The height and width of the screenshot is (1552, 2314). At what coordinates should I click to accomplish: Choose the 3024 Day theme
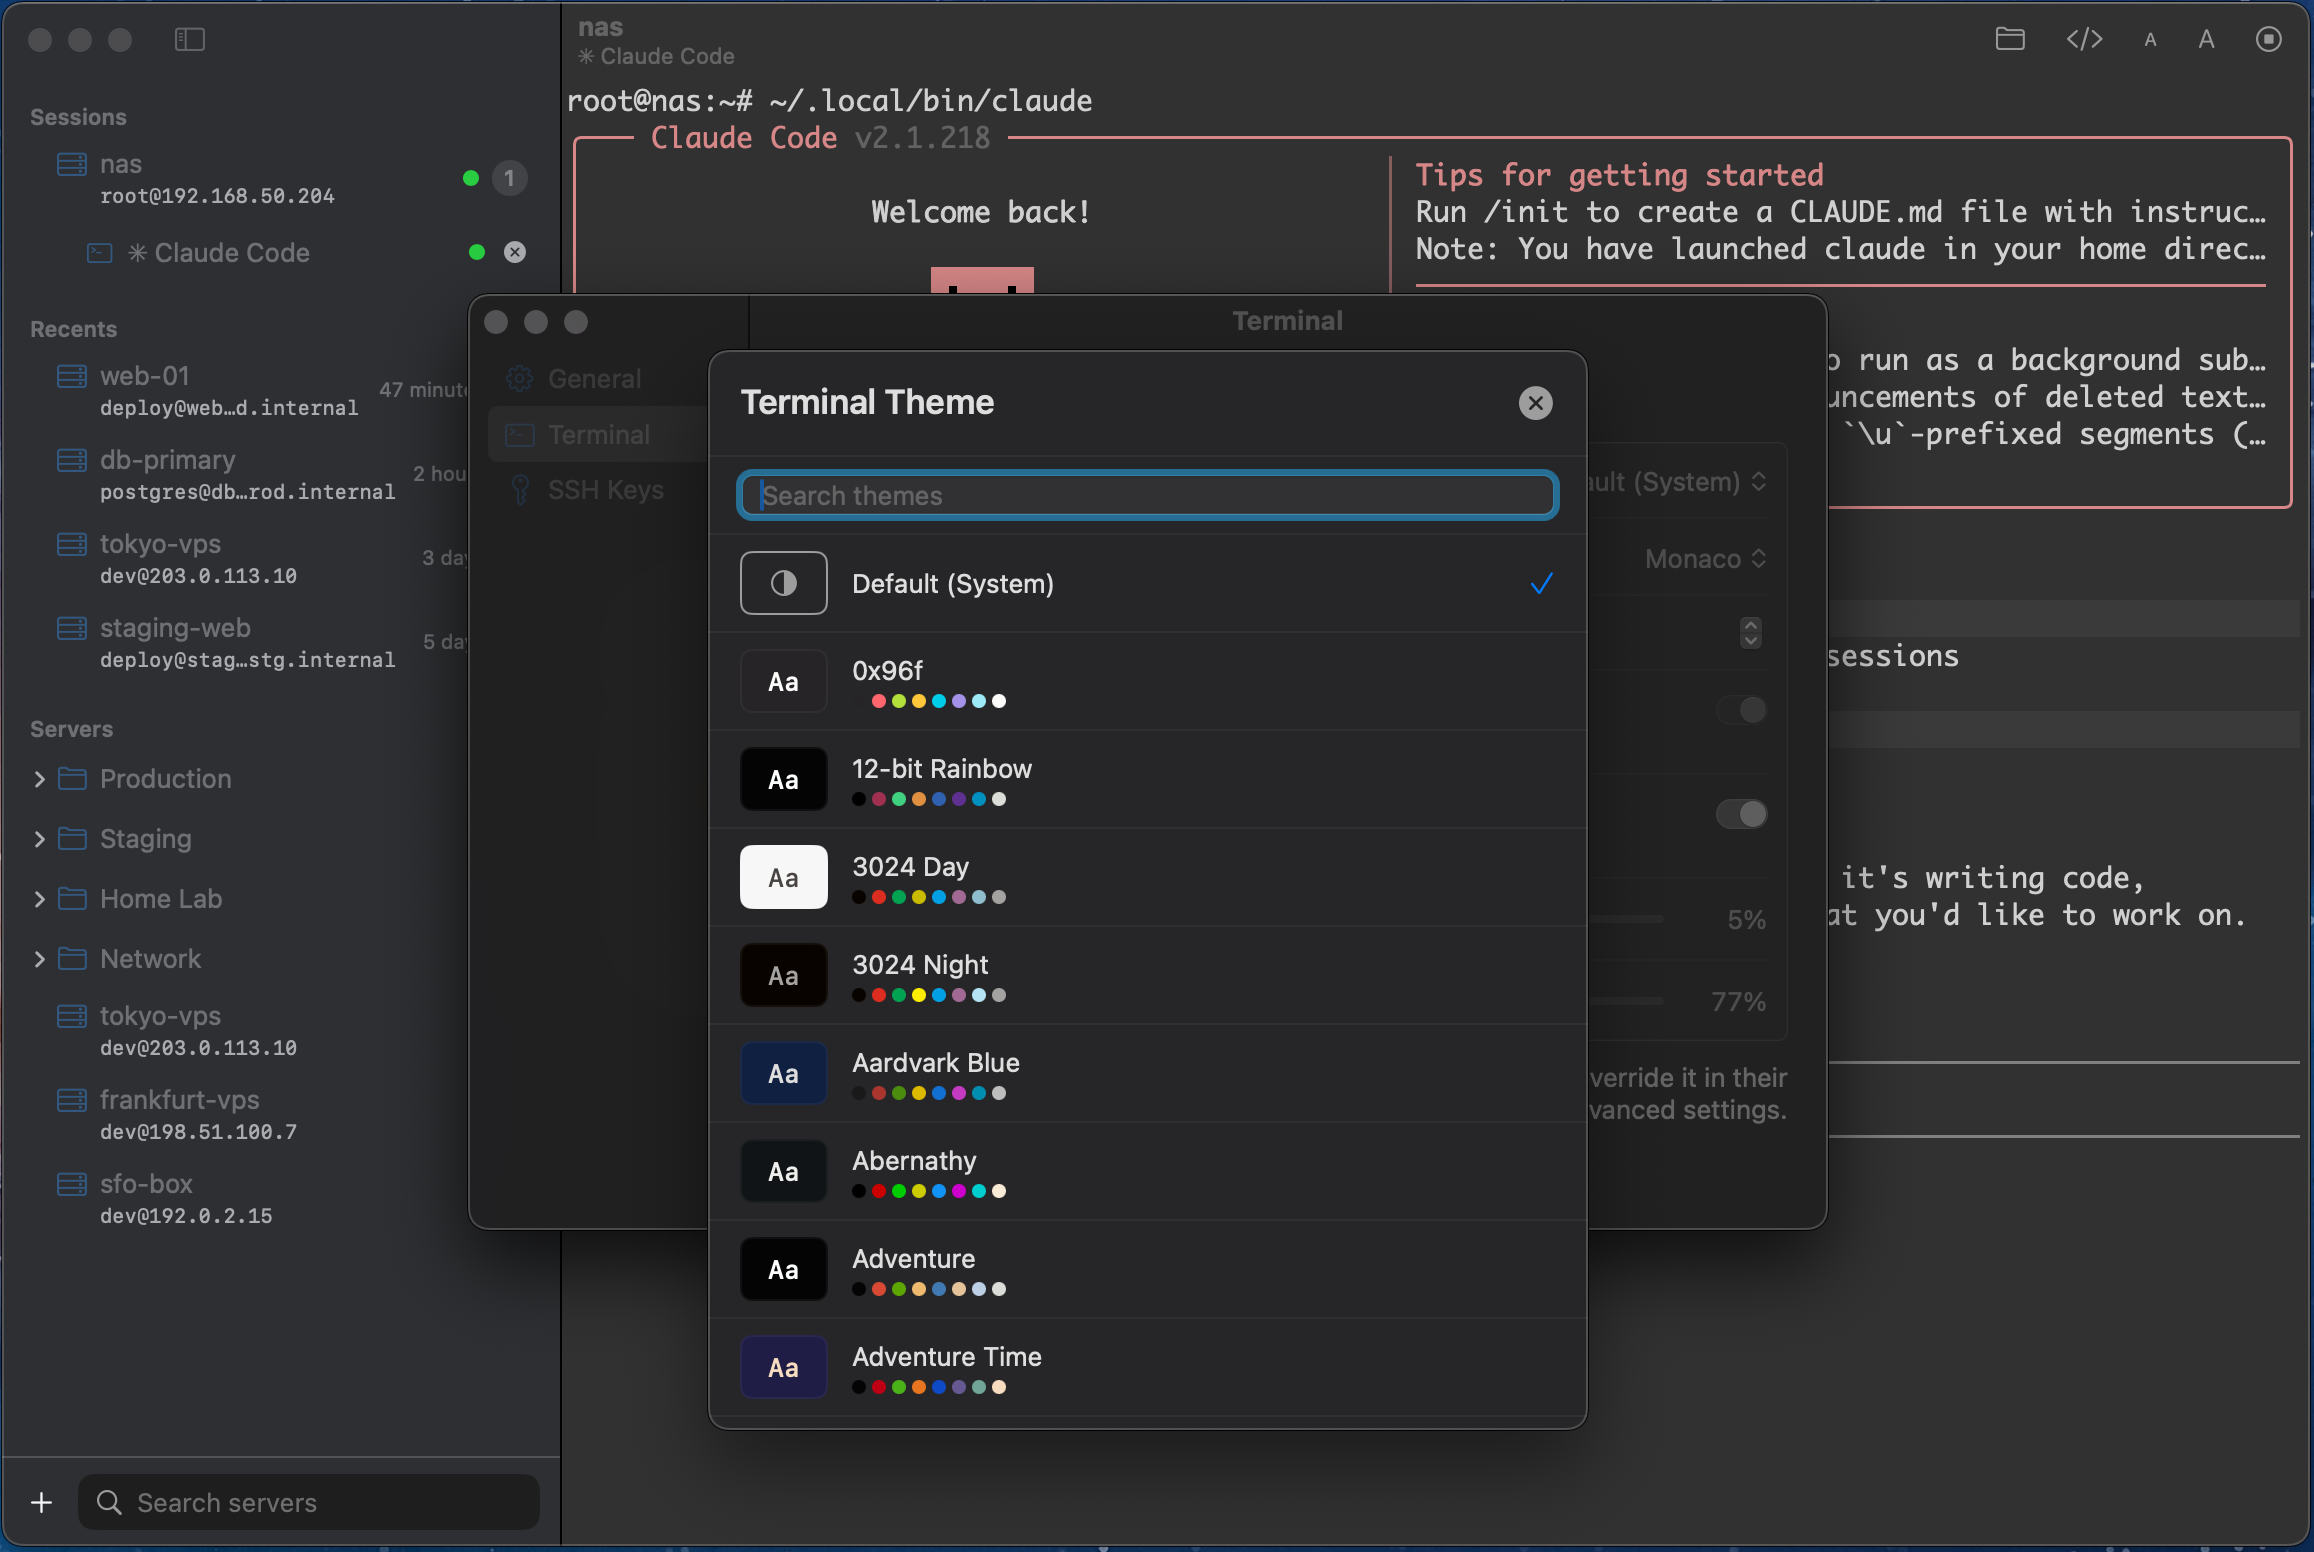coord(1147,877)
